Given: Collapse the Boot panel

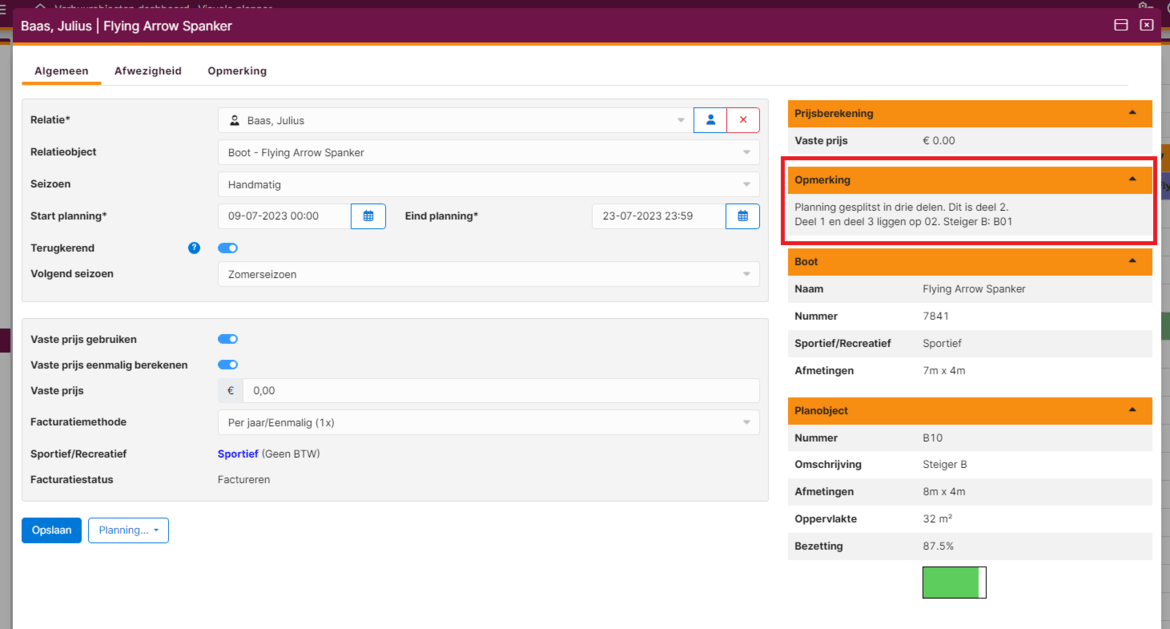Looking at the screenshot, I should [x=1132, y=262].
